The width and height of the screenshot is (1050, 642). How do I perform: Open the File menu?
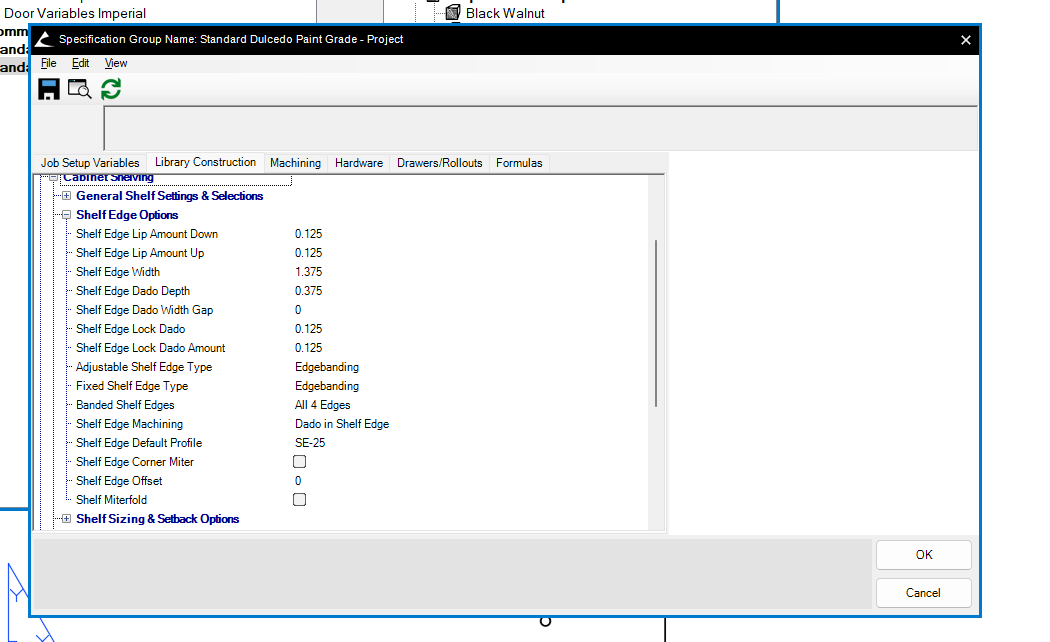pyautogui.click(x=48, y=63)
